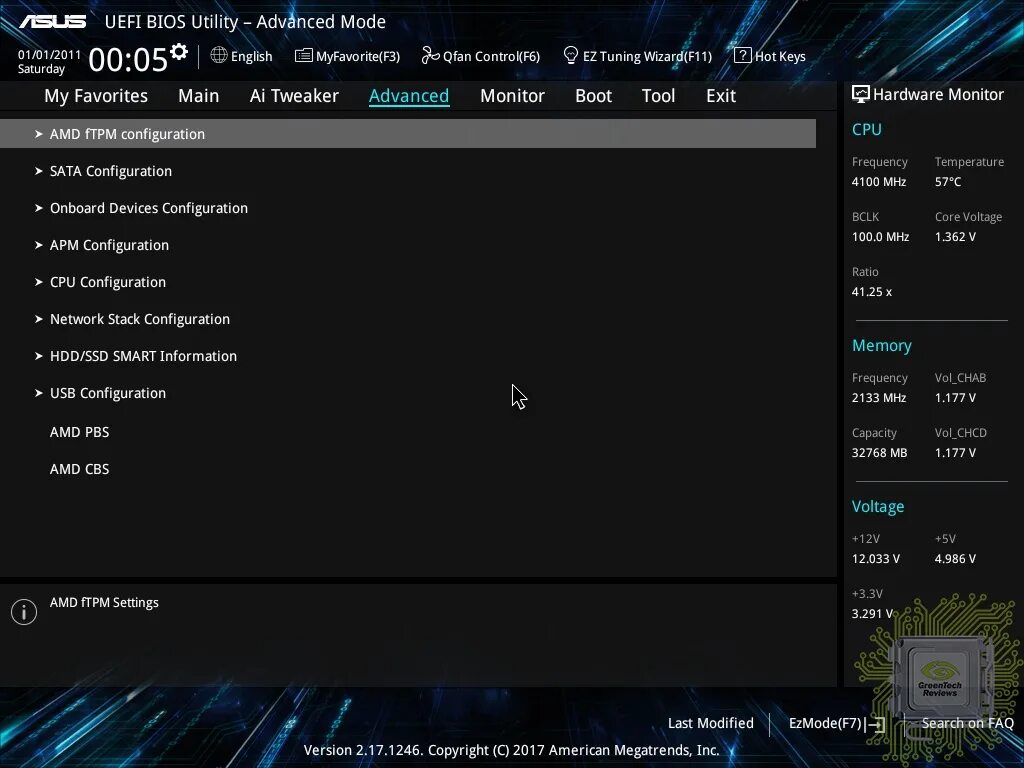Click the memory frequency value 2133 MHz

coord(878,397)
